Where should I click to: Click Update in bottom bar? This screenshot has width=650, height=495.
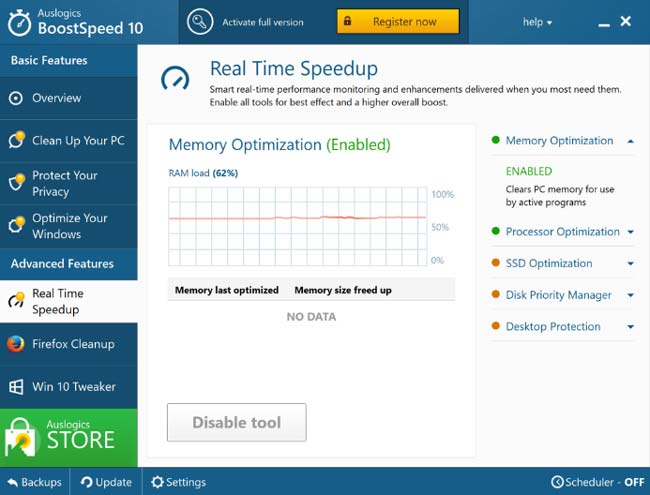point(106,482)
